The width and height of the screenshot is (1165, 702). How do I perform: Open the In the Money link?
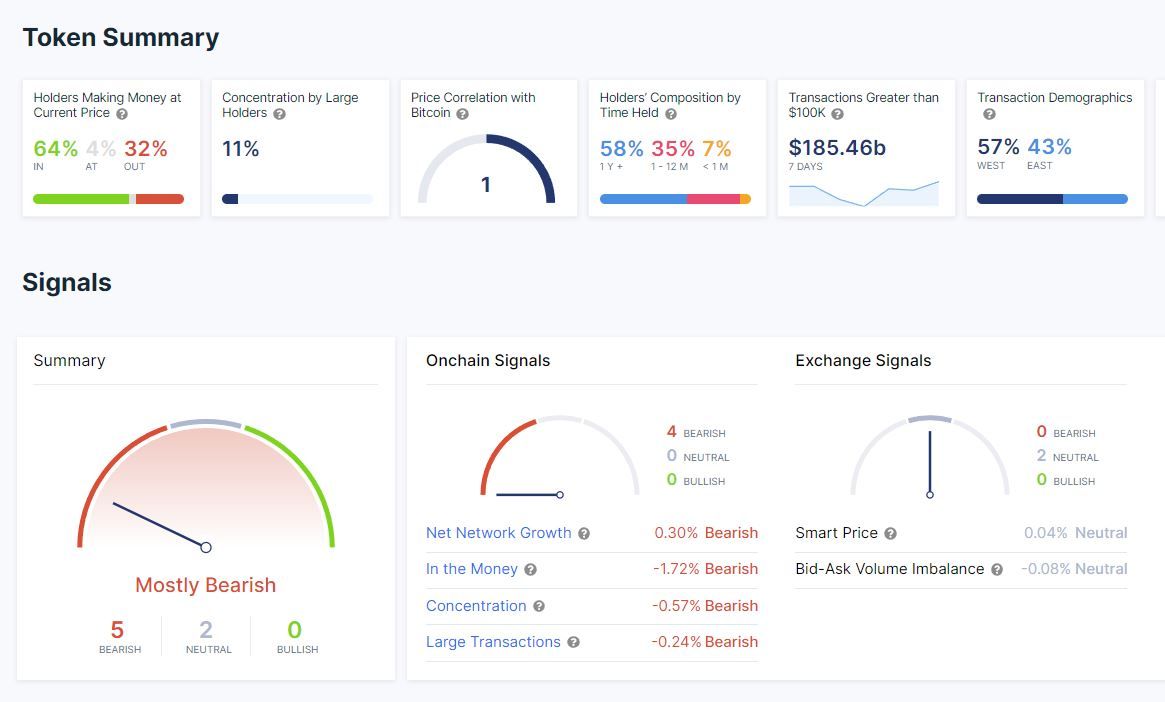tap(472, 569)
